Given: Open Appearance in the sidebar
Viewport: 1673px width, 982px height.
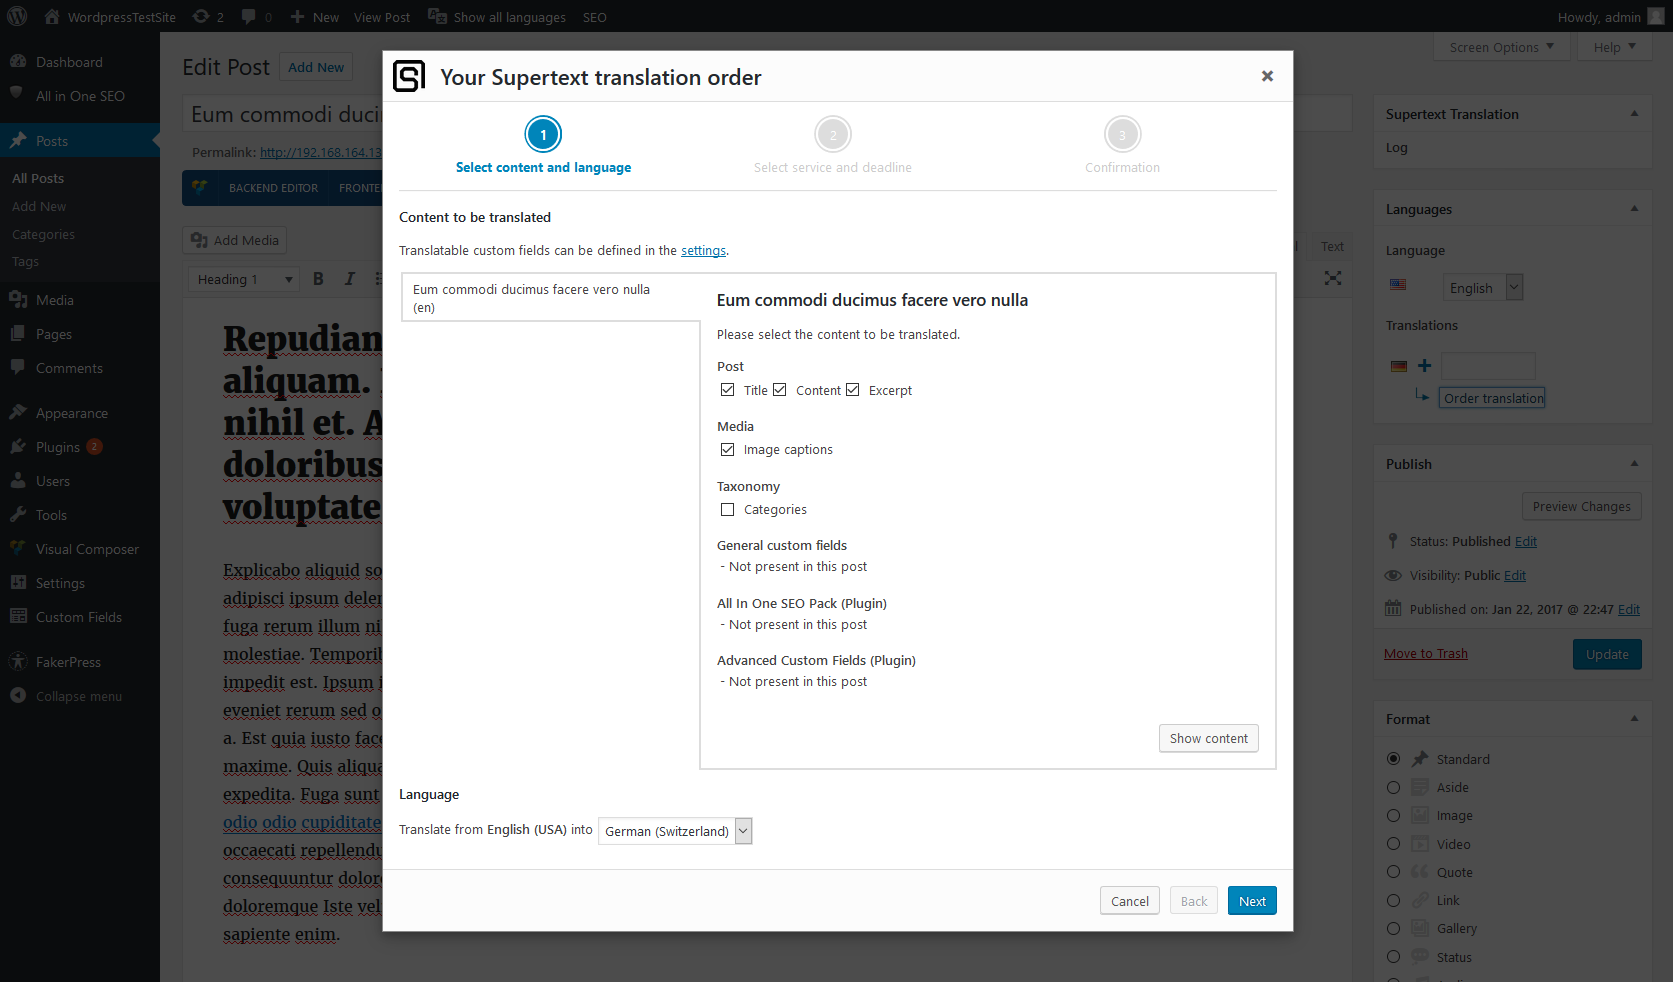Looking at the screenshot, I should tap(80, 413).
